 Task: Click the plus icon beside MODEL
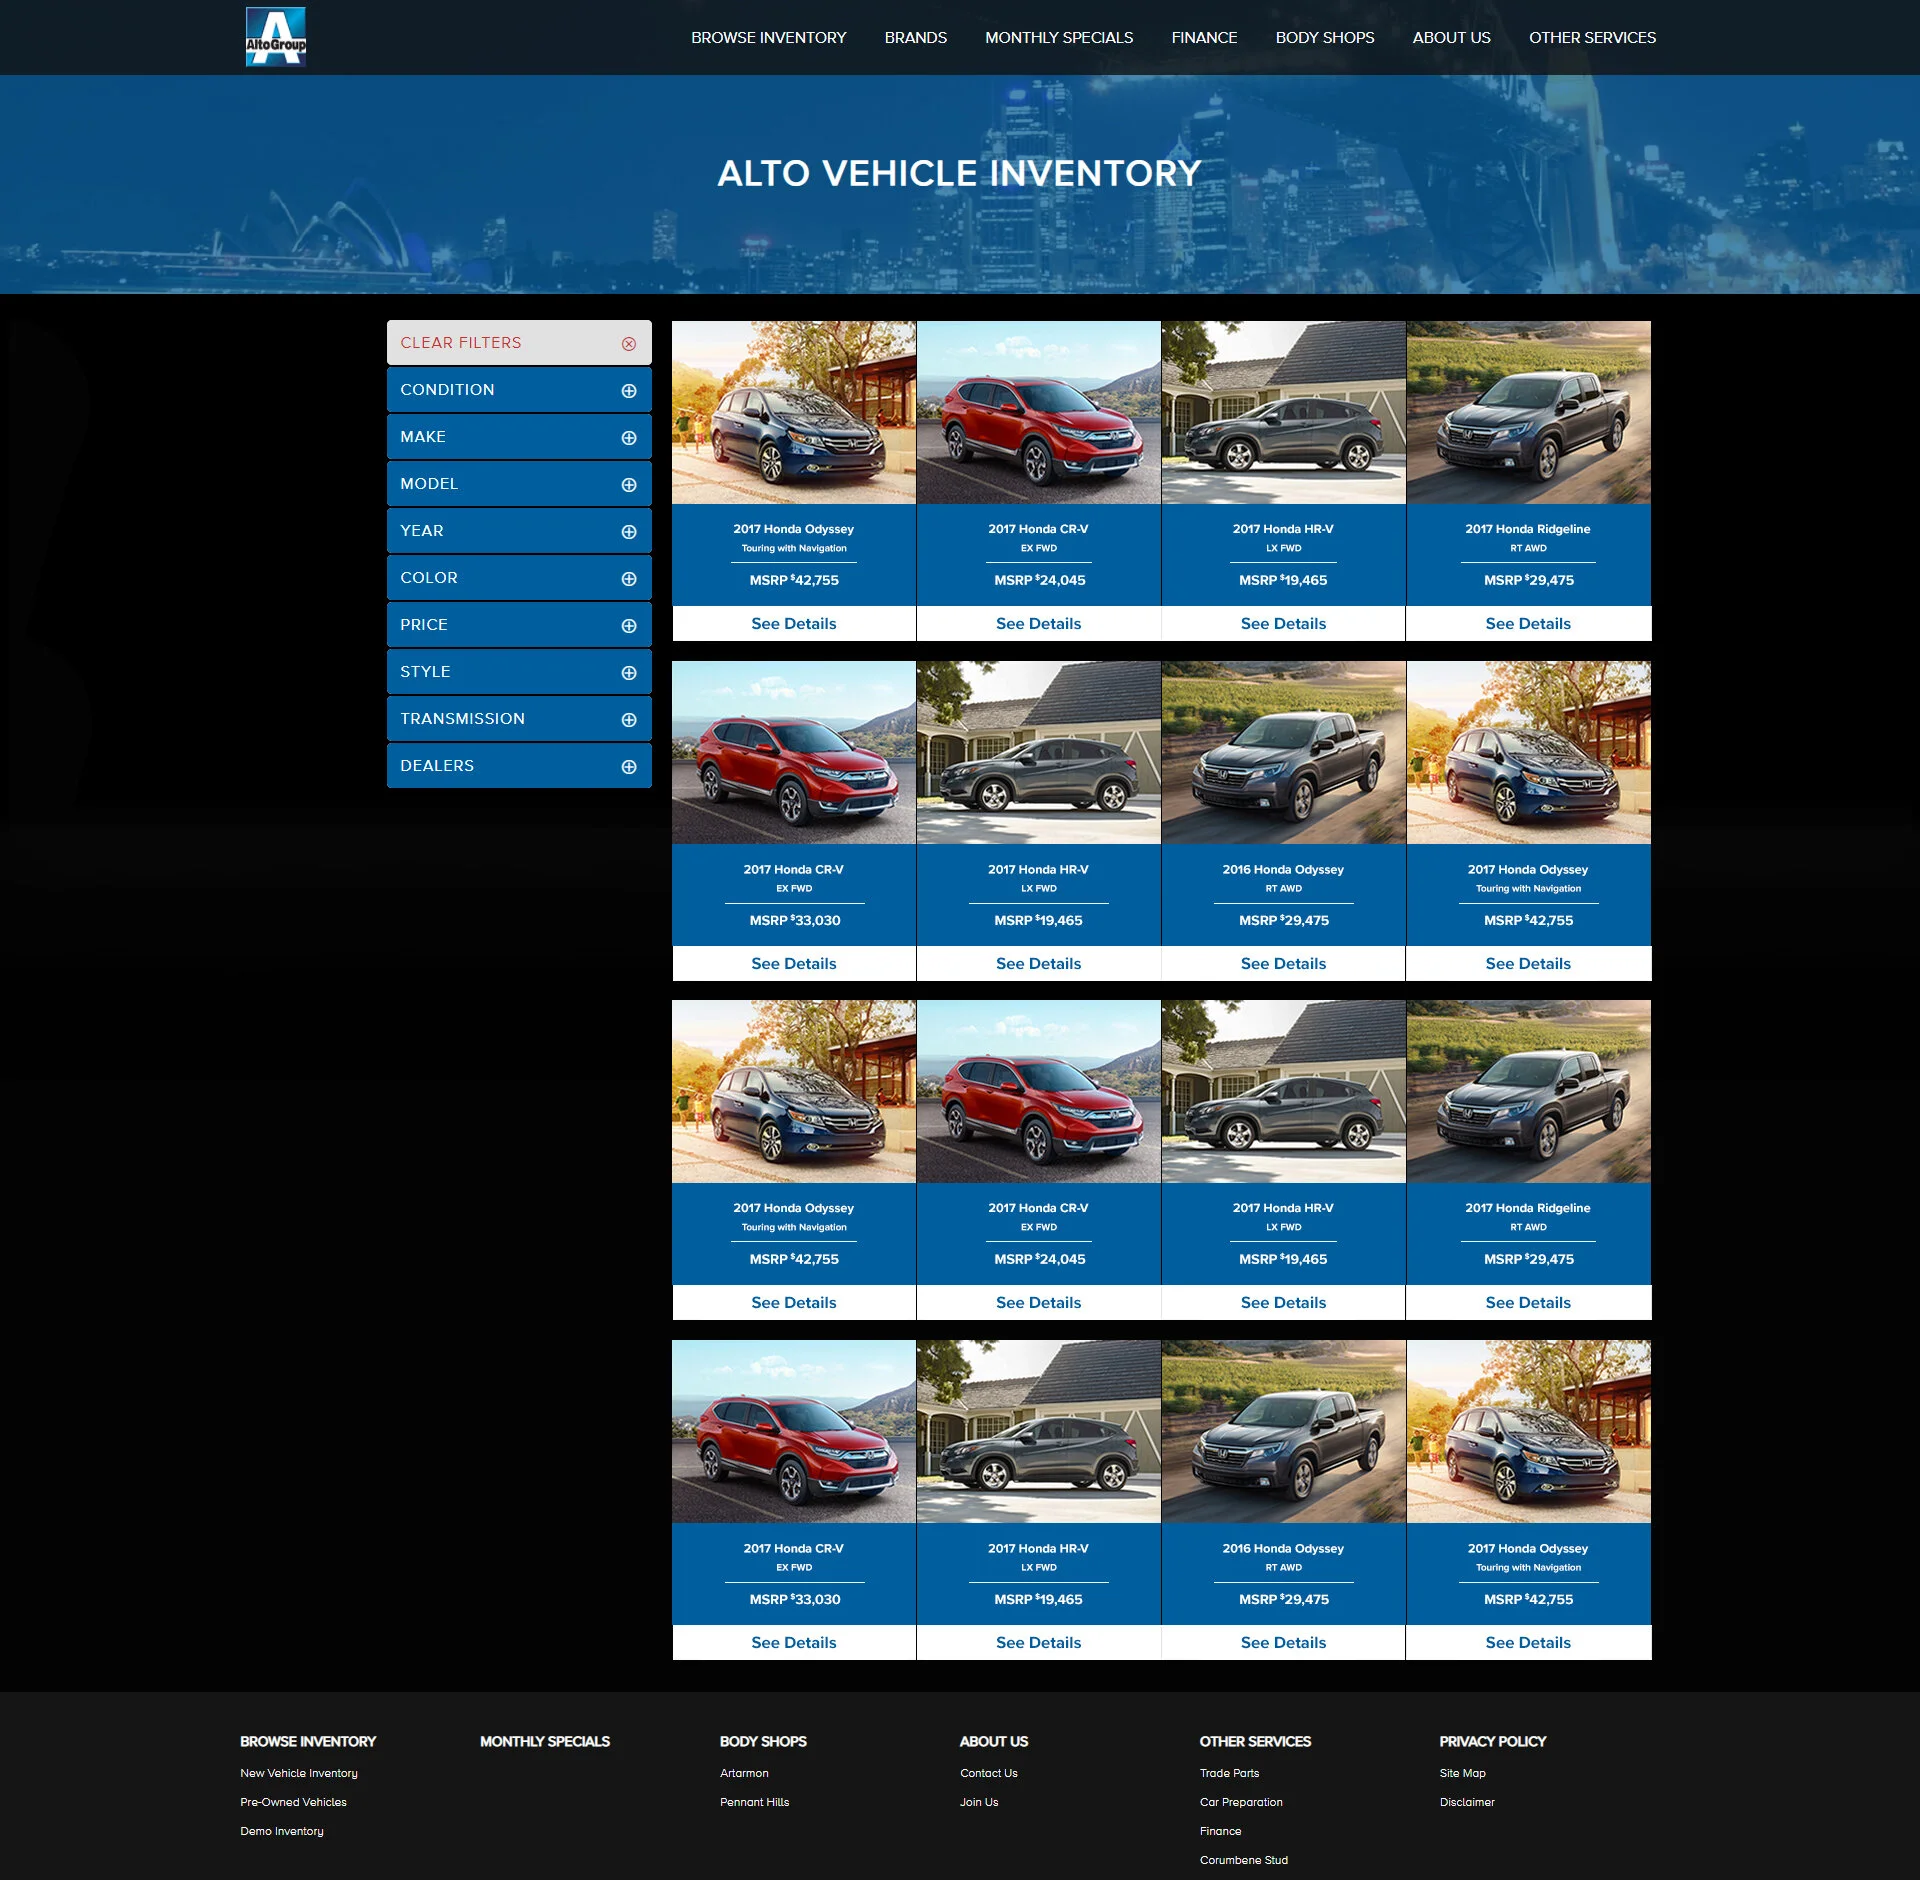pyautogui.click(x=629, y=485)
